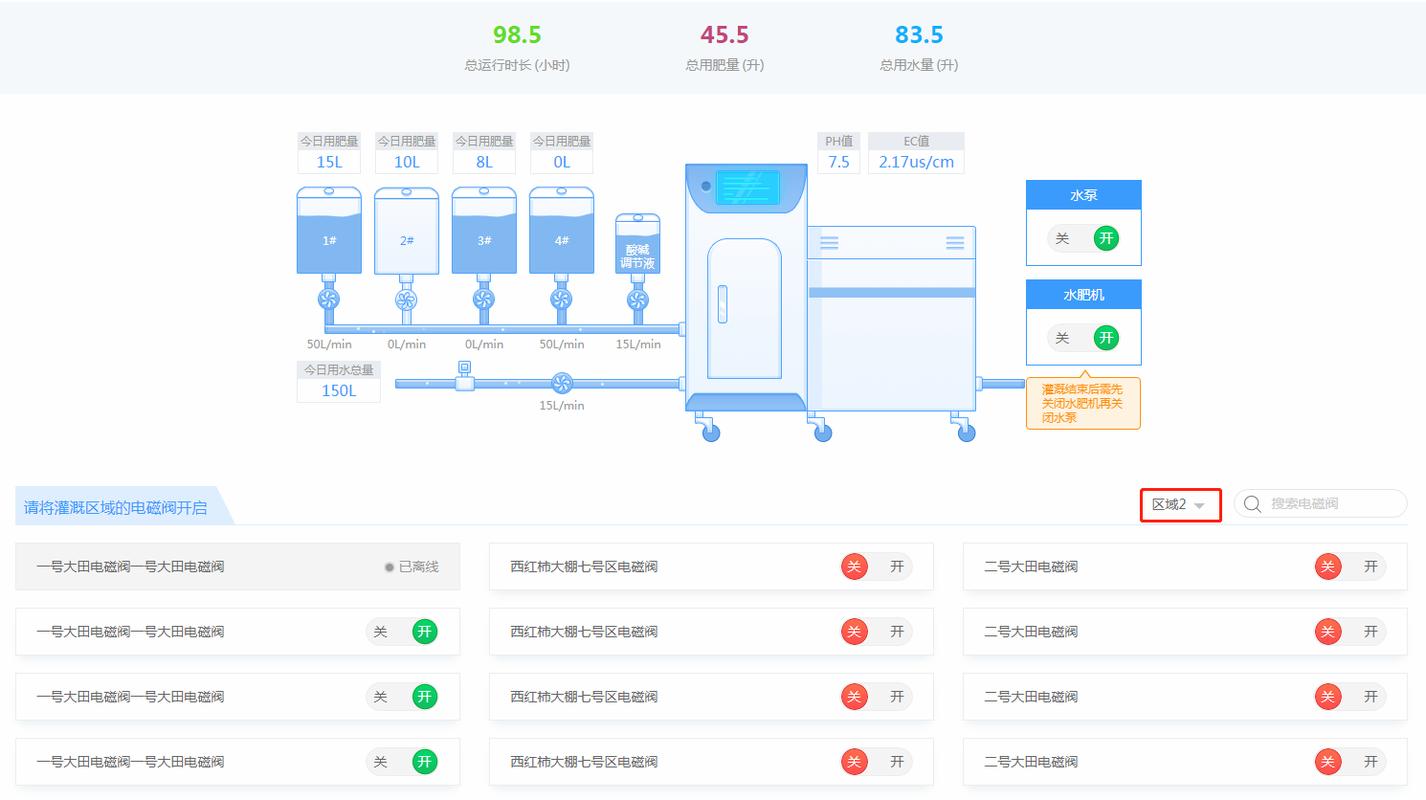Click the 今日用水总量 label

pyautogui.click(x=339, y=370)
